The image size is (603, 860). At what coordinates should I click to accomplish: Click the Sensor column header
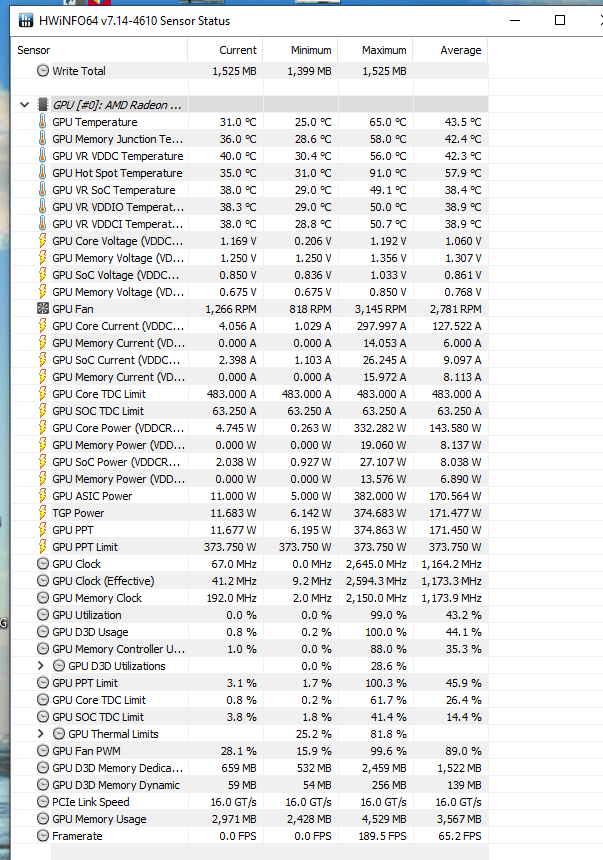(x=99, y=50)
